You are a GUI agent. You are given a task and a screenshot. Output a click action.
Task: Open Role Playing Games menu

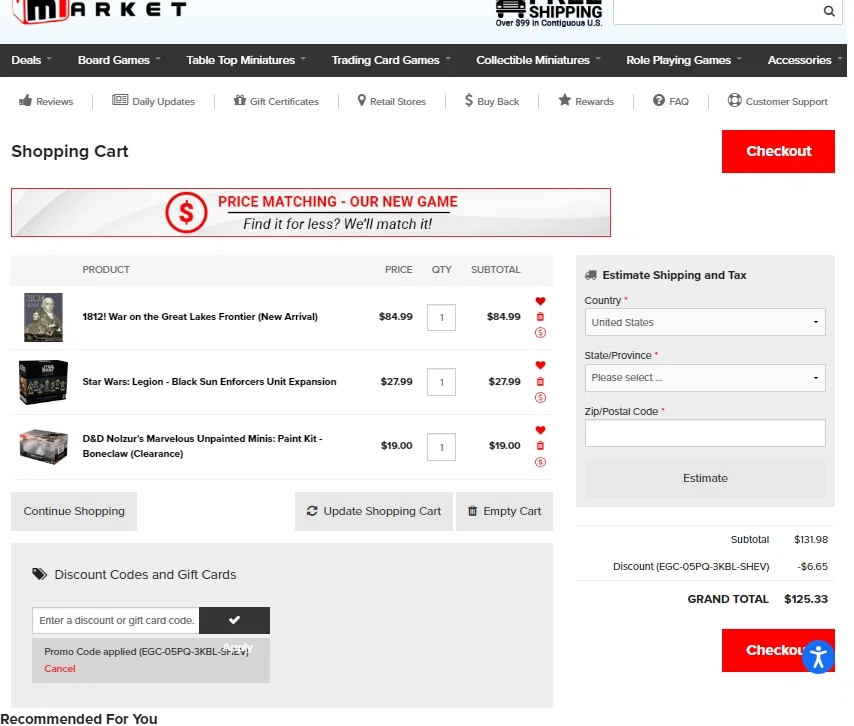pos(684,60)
